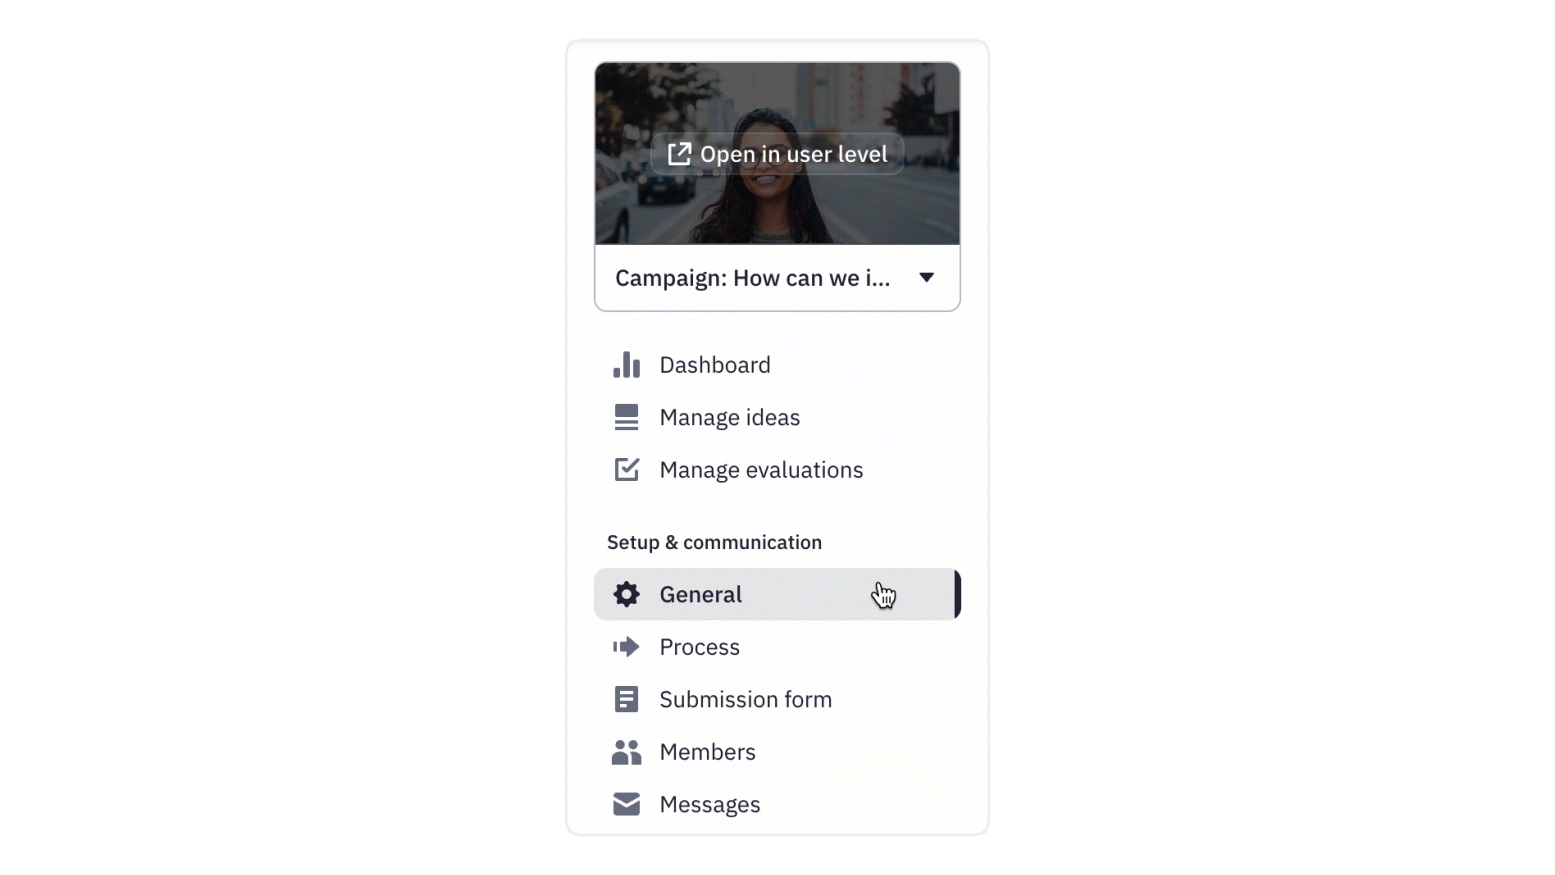Screen dimensions: 1555x875
Task: Click the Submission form document icon
Action: point(626,699)
